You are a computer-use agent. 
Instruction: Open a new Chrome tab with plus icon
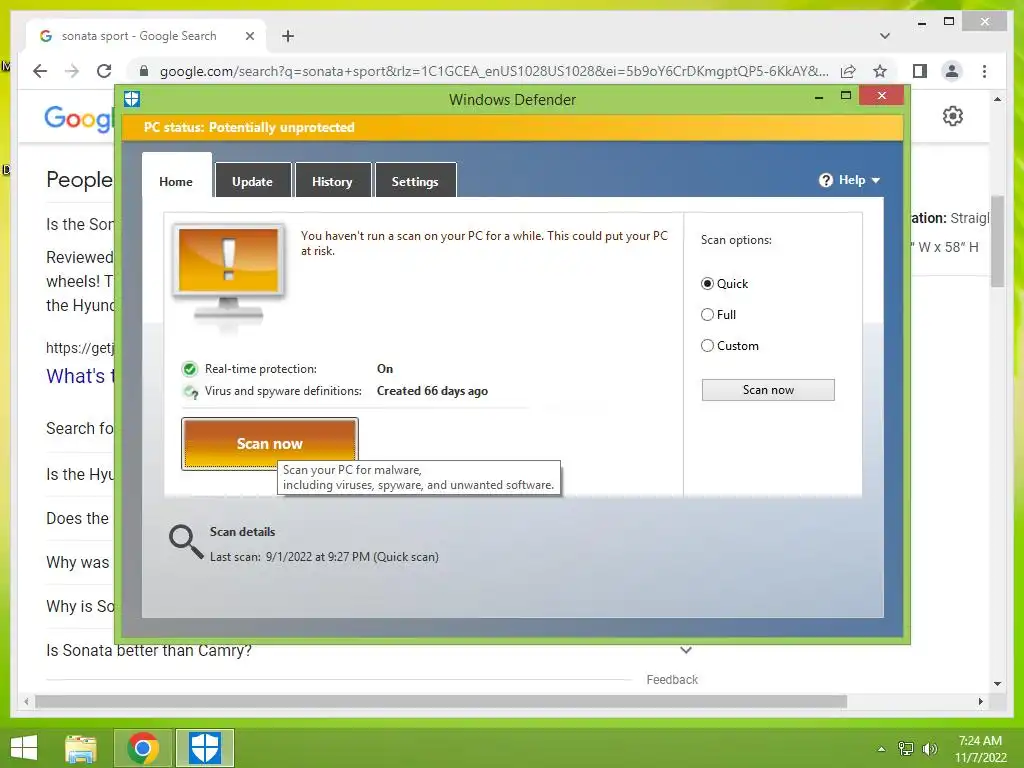coord(288,36)
